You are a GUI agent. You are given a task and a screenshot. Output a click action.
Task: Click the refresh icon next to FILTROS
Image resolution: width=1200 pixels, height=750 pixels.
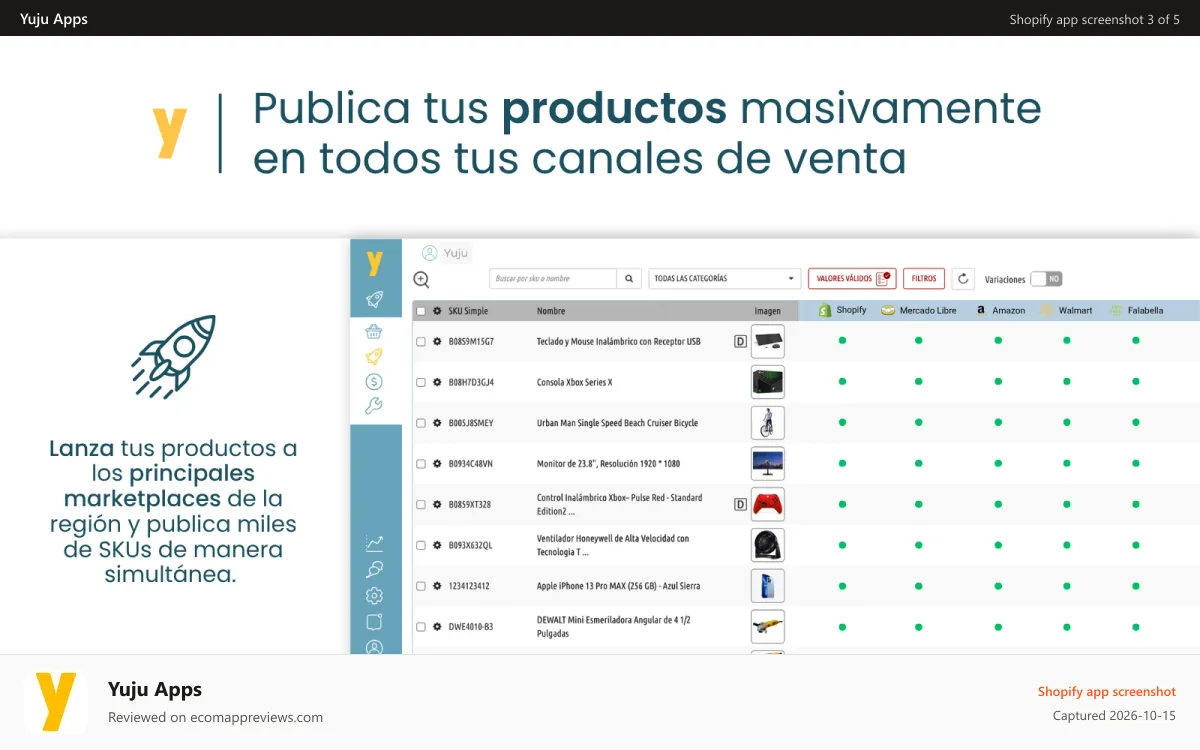coord(963,279)
